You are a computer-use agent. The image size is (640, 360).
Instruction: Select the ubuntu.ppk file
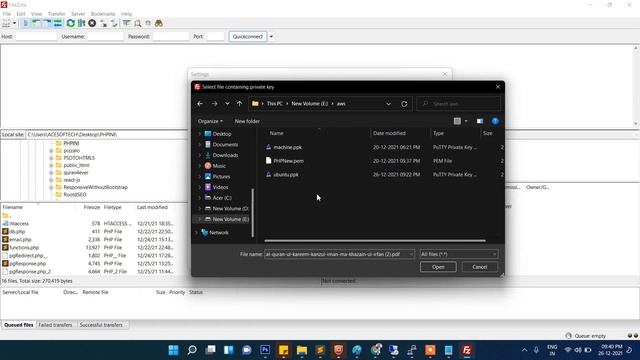[286, 175]
